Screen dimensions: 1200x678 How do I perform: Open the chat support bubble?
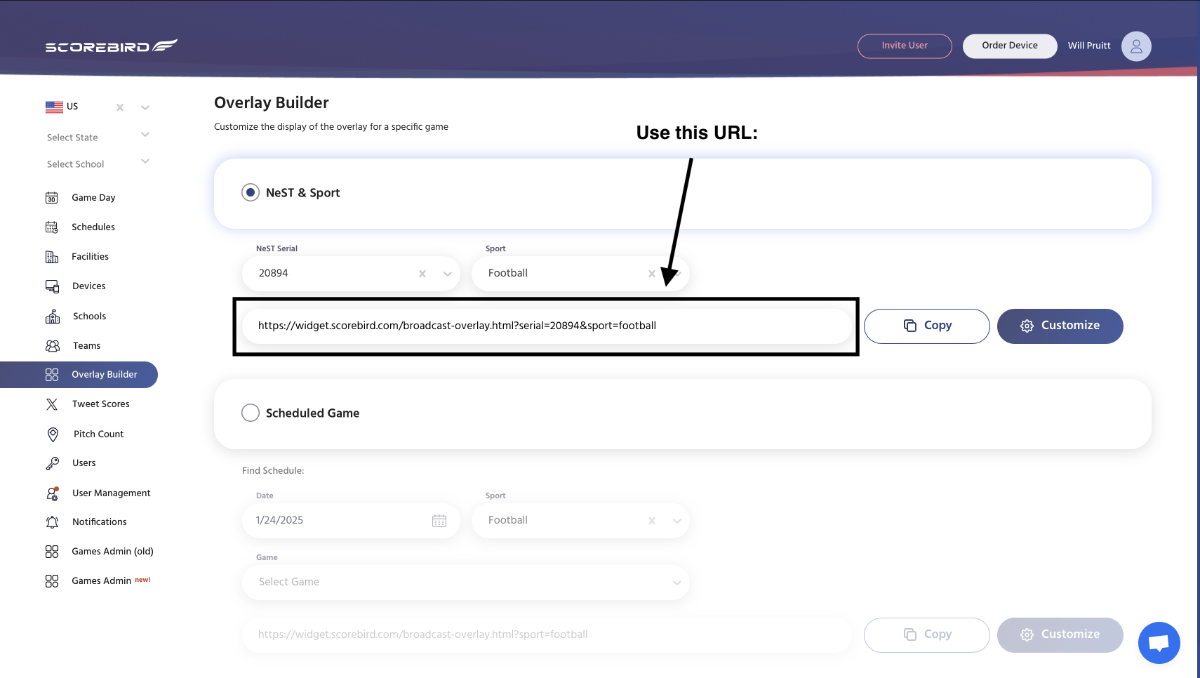[1159, 642]
